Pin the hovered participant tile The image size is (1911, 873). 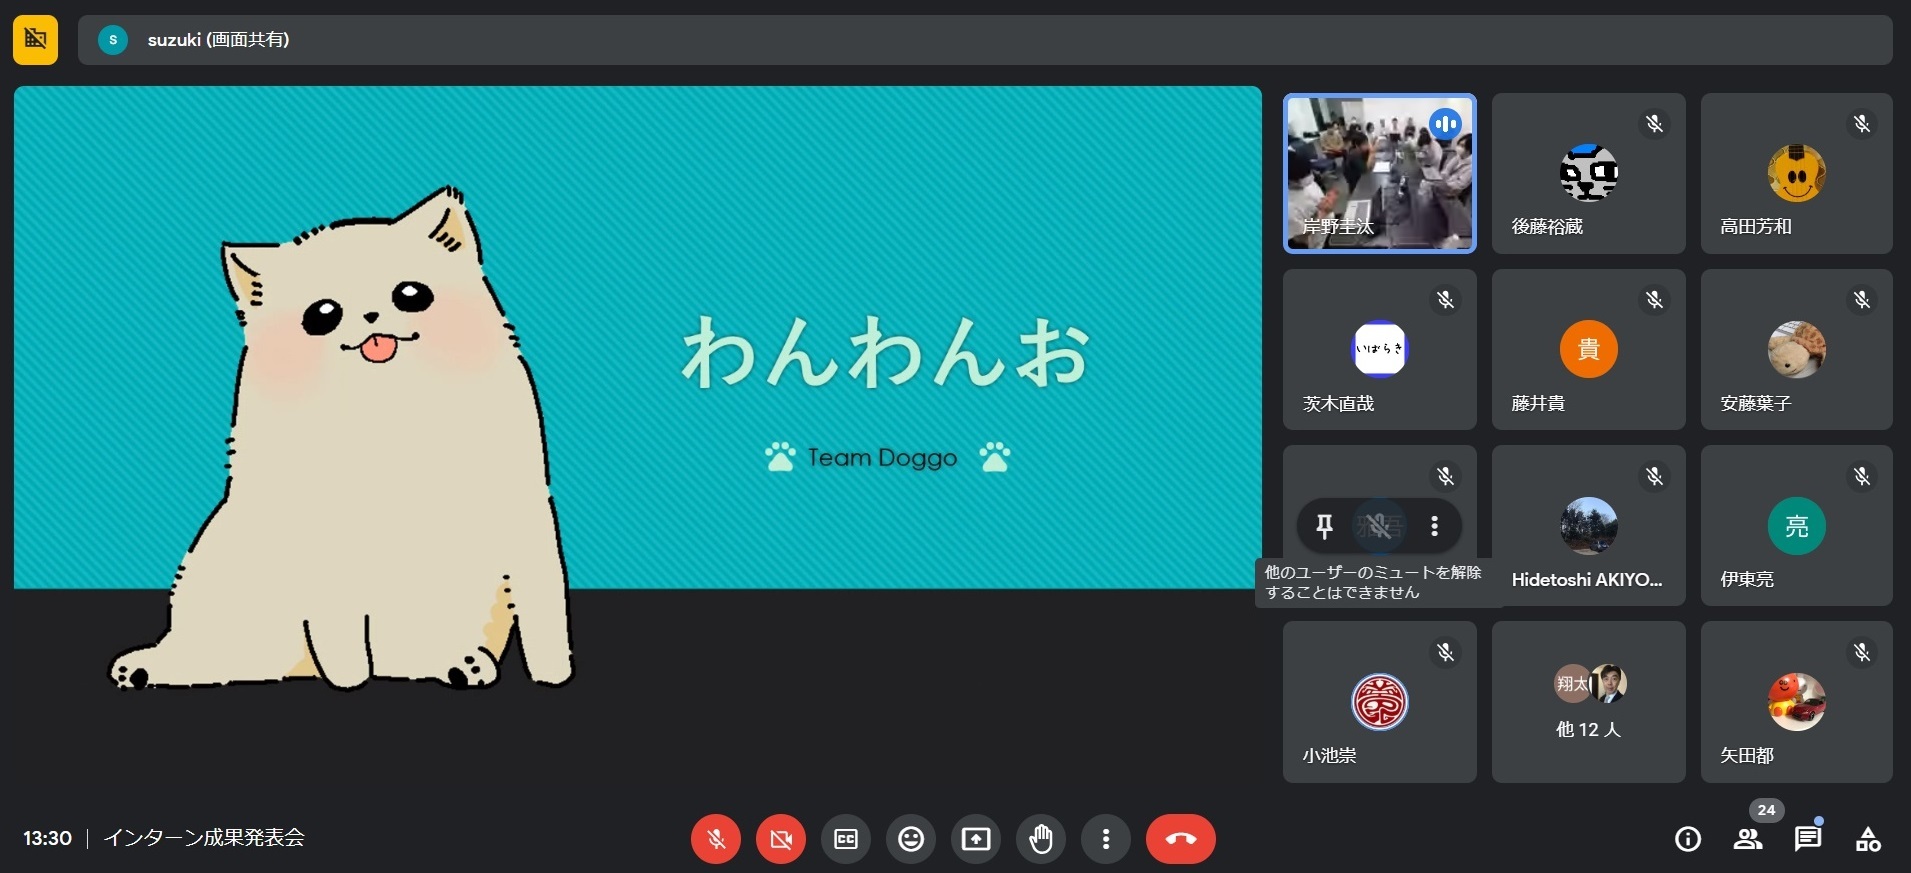[1324, 526]
